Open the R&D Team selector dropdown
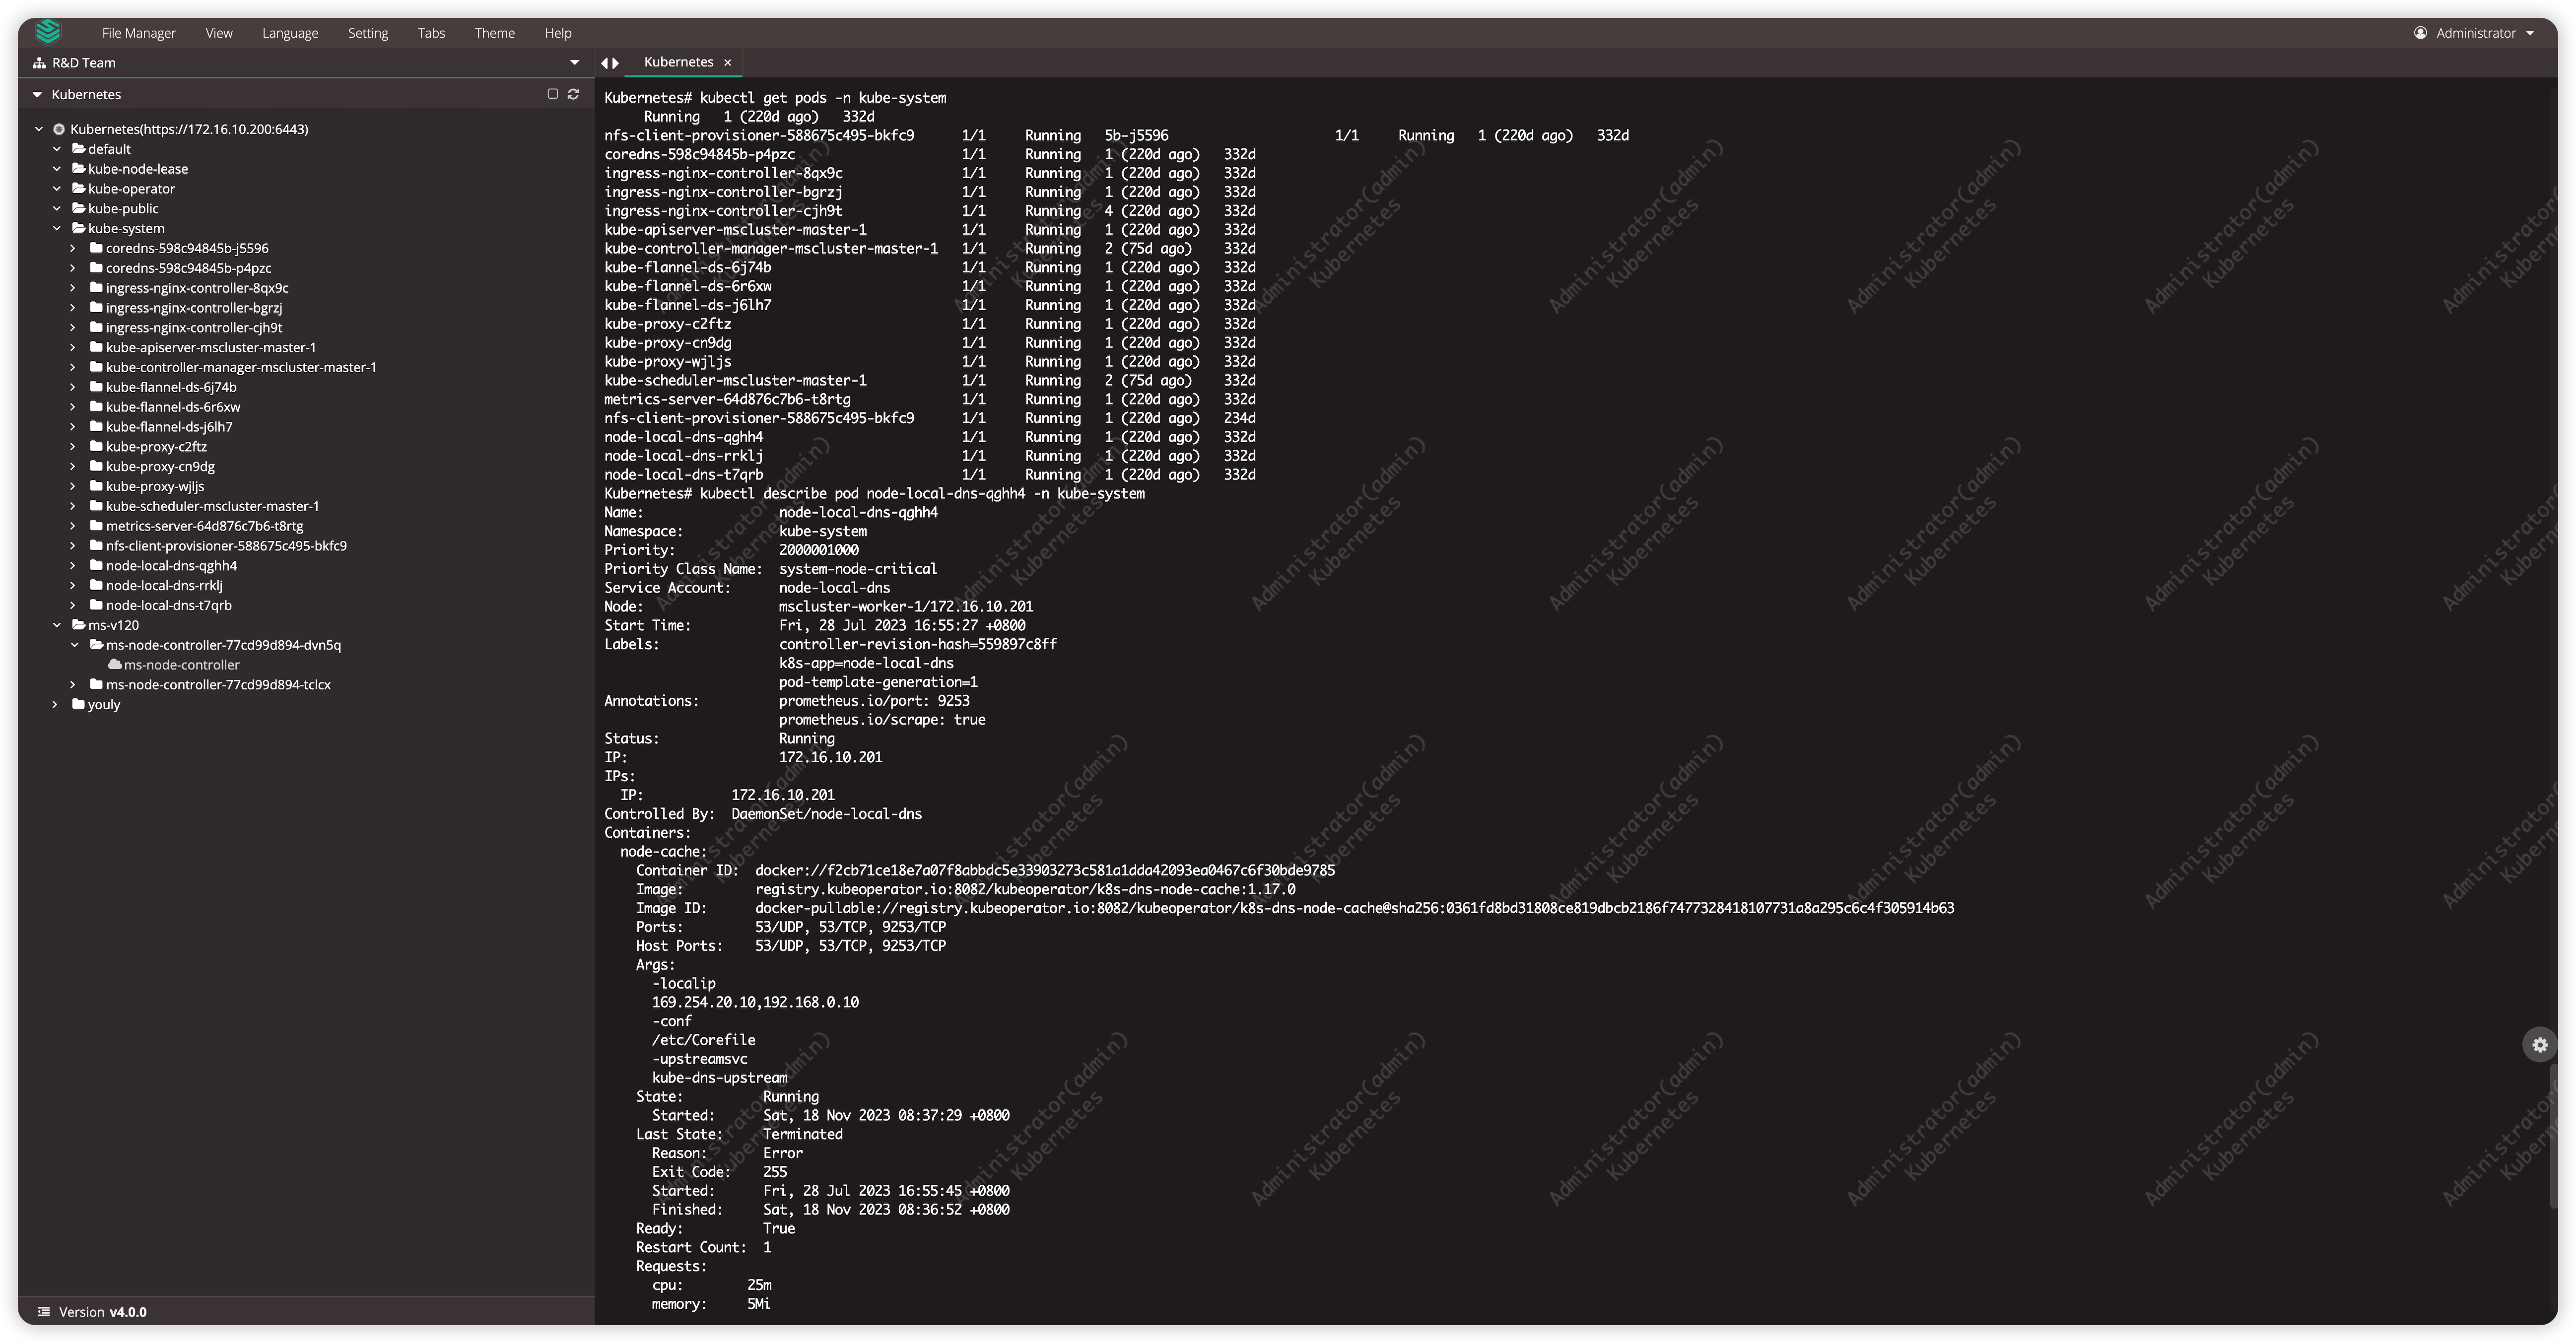2576x1343 pixels. [x=574, y=62]
